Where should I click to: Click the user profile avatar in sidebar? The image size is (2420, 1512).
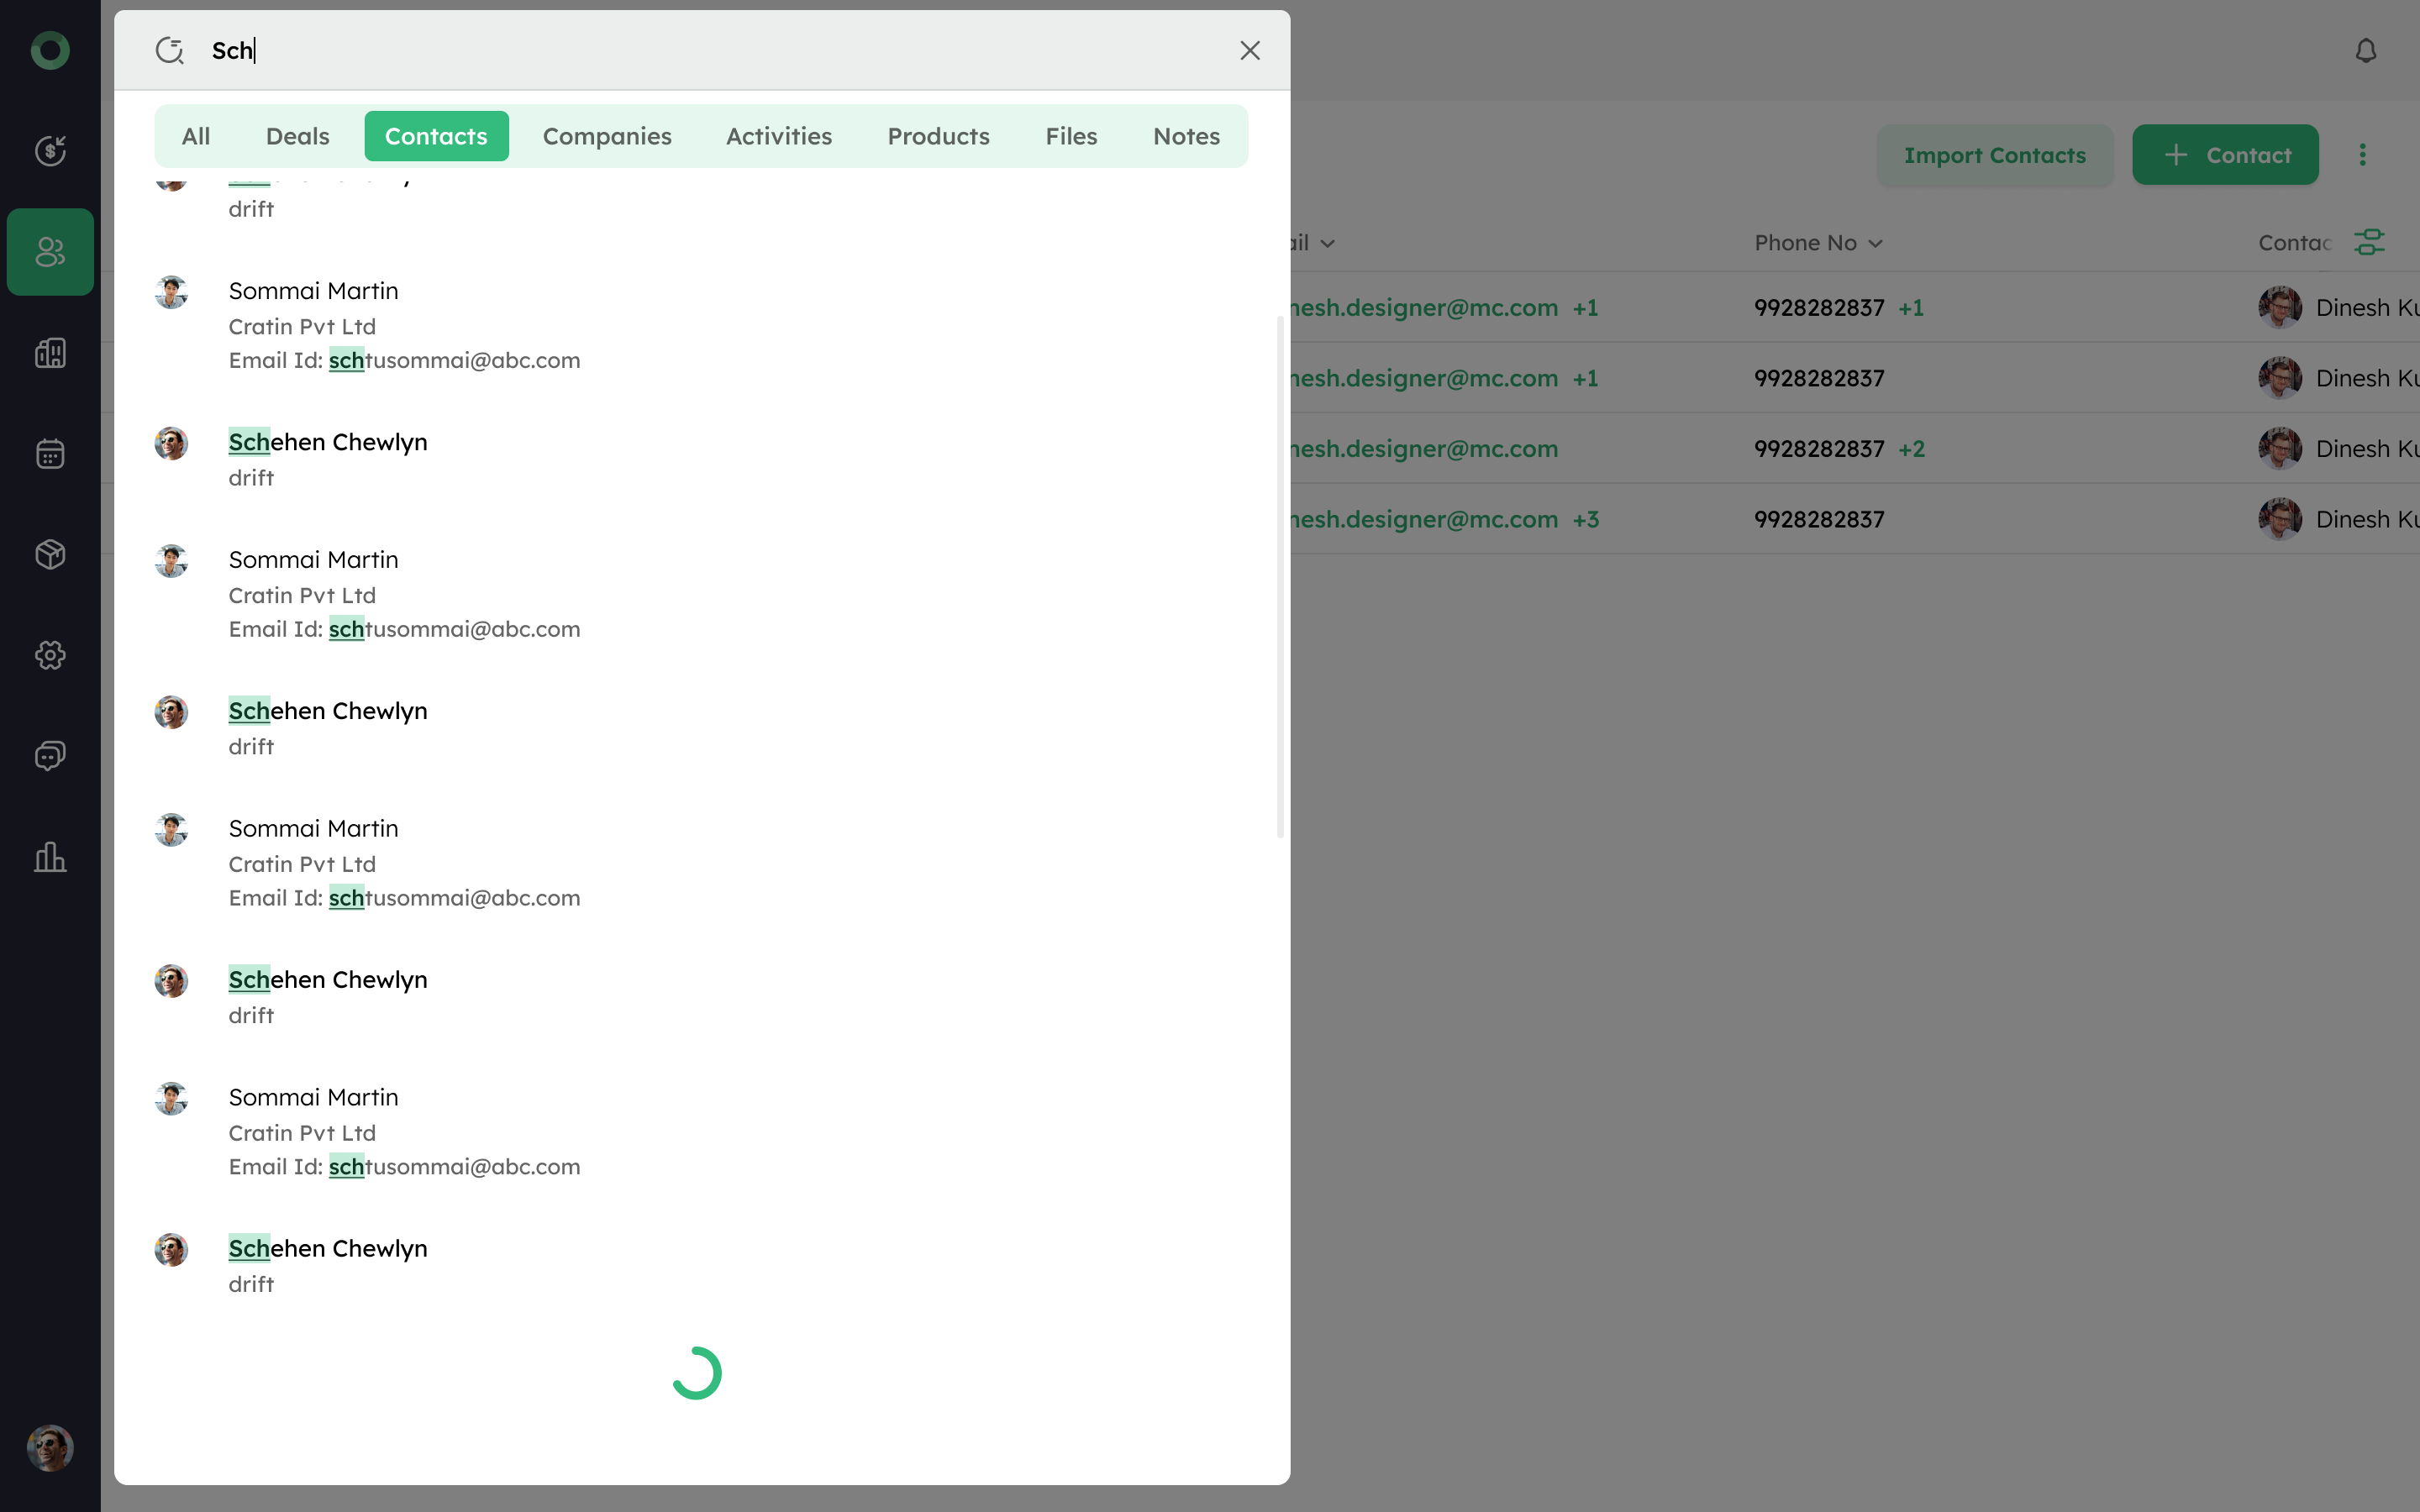tap(50, 1447)
